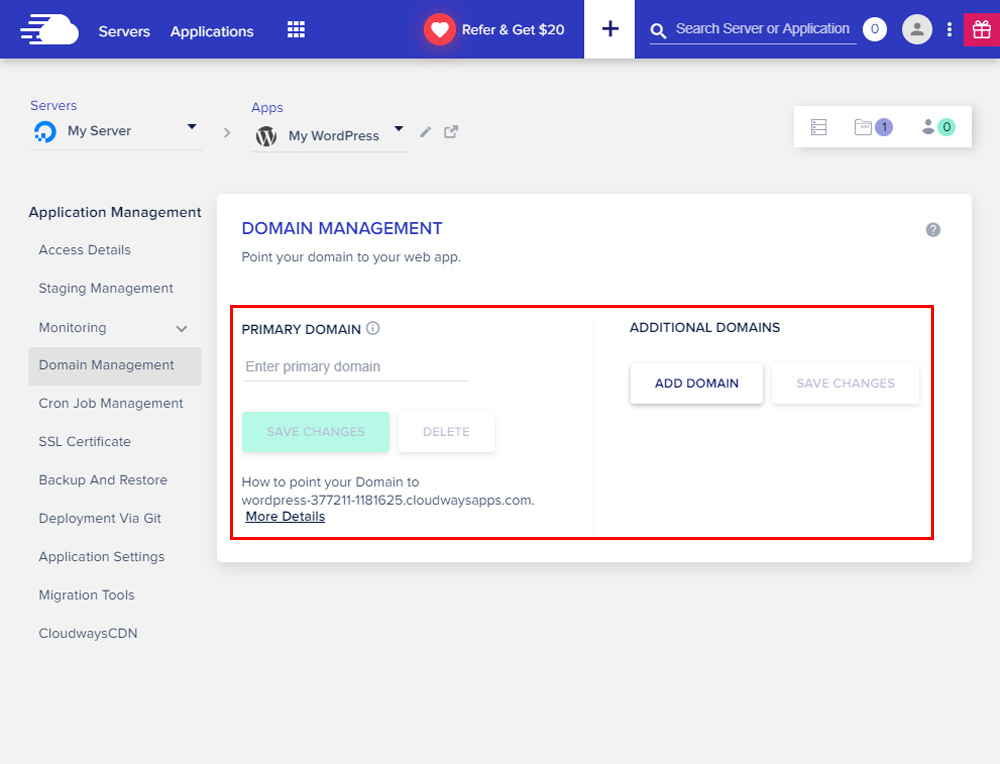Viewport: 1000px width, 764px height.
Task: Click Save Changes under Primary Domain
Action: tap(316, 432)
